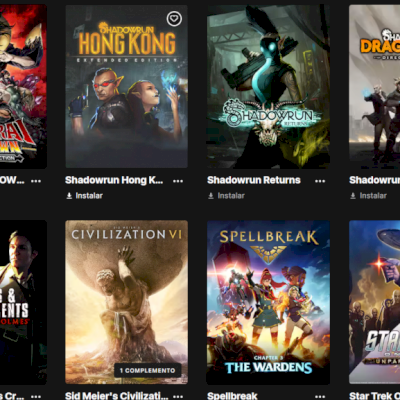This screenshot has height=400, width=400.
Task: Click the 1 Complemento badge on Civilization VI
Action: (x=147, y=370)
